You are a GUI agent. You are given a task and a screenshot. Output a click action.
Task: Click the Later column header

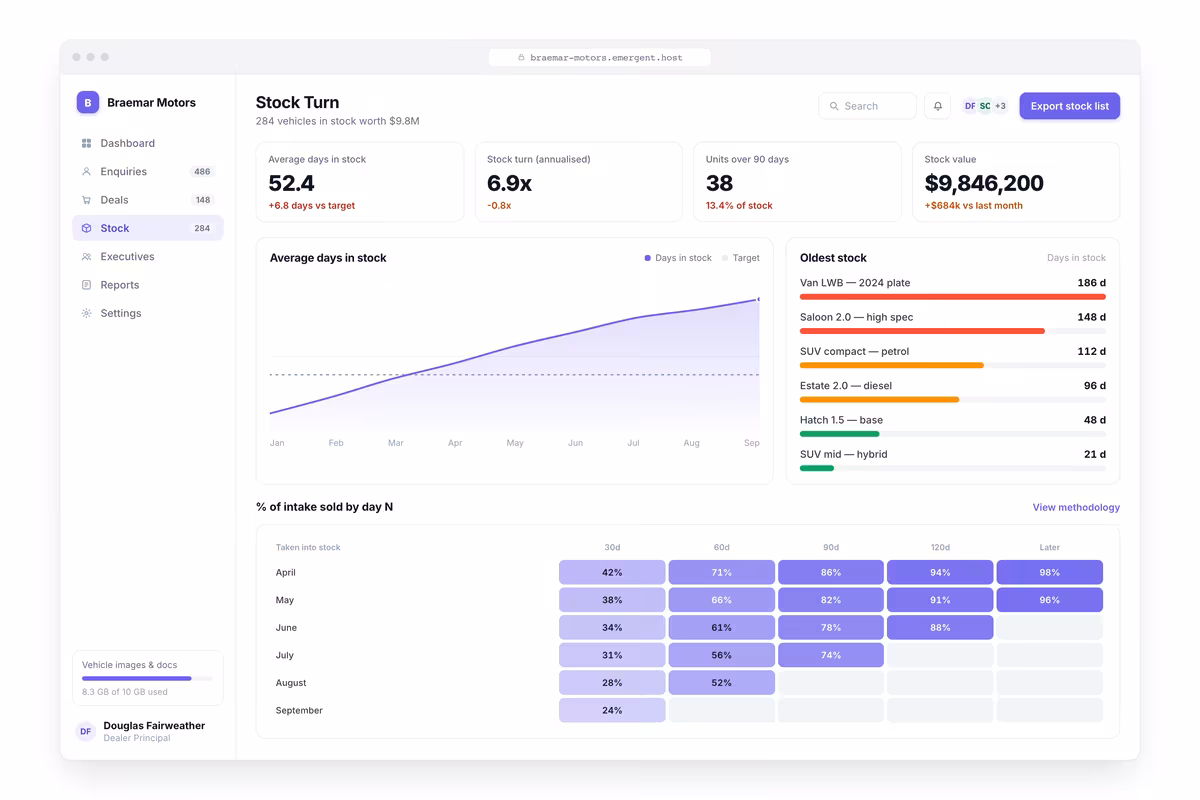coord(1050,548)
